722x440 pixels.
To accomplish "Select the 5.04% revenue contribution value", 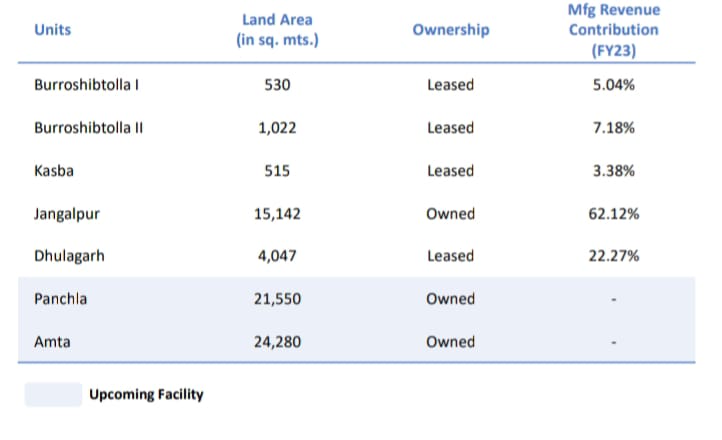I will click(616, 85).
